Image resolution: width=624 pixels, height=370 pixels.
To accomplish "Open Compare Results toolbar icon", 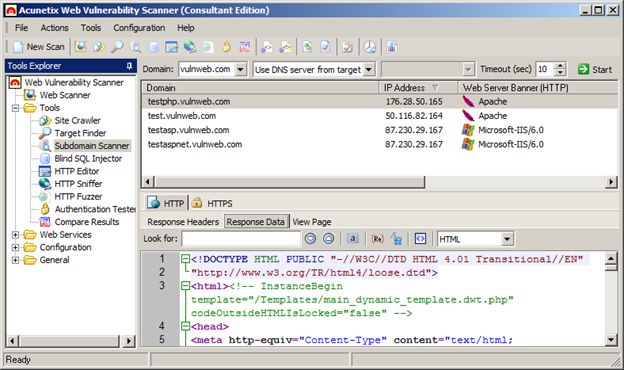I will pyautogui.click(x=245, y=47).
